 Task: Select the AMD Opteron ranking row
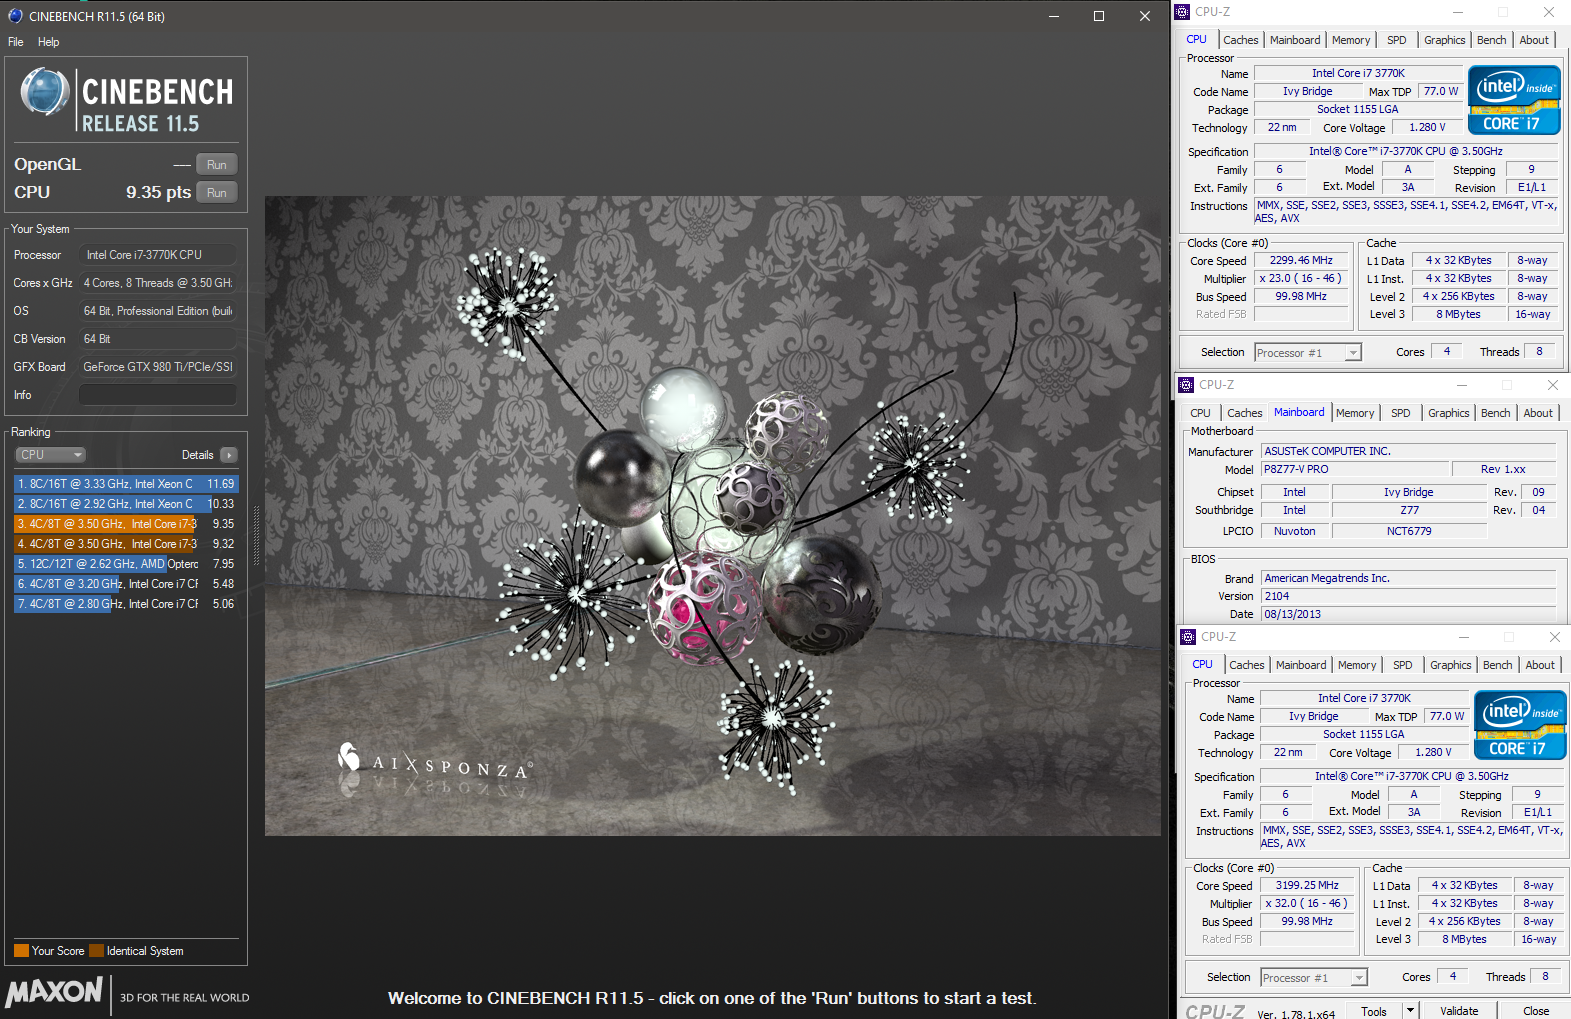pos(126,564)
